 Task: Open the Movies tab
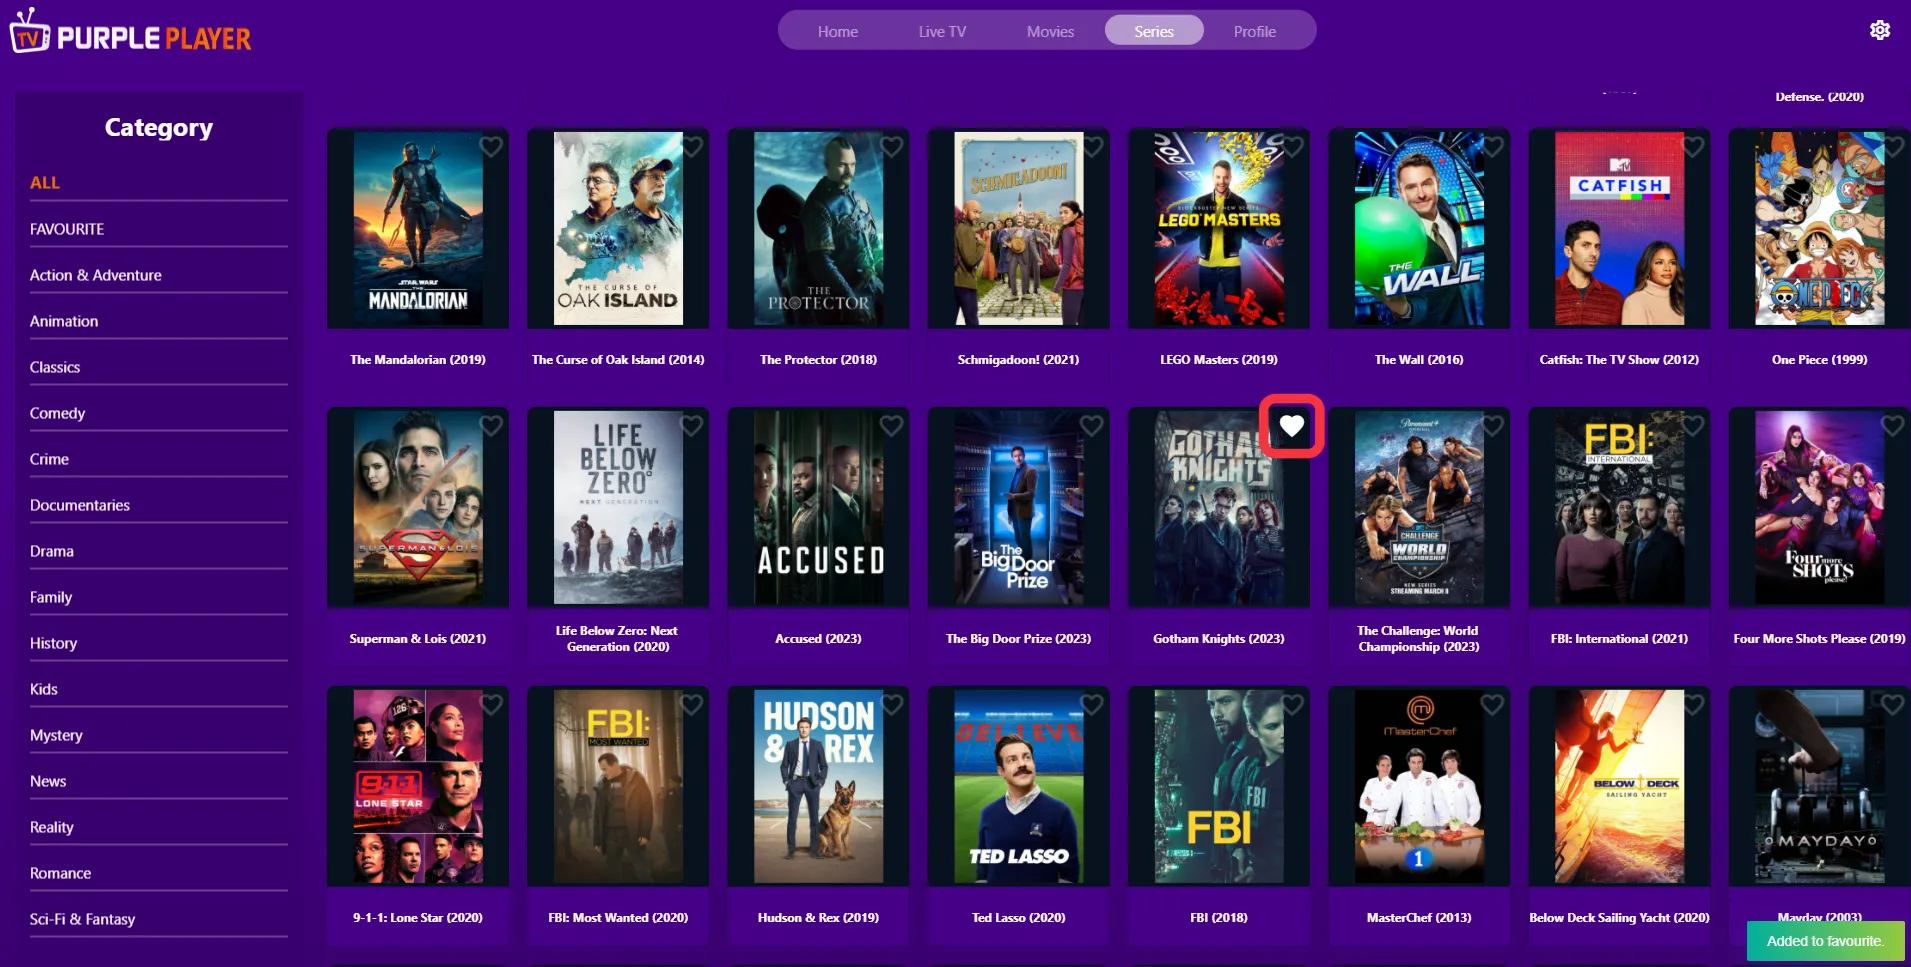(x=1050, y=31)
